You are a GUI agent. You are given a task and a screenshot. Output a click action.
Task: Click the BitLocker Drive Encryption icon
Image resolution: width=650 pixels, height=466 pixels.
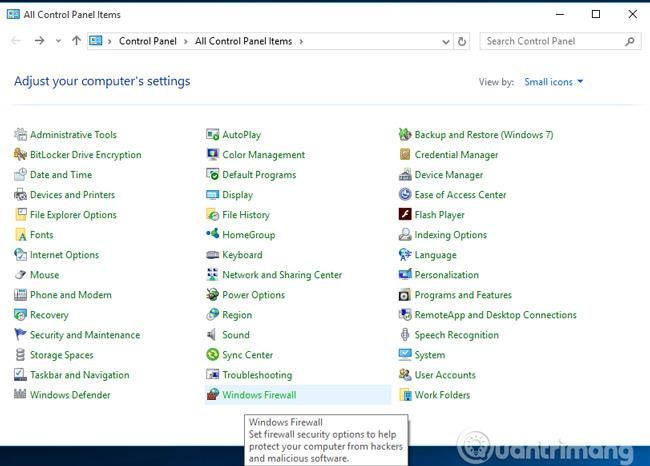20,154
